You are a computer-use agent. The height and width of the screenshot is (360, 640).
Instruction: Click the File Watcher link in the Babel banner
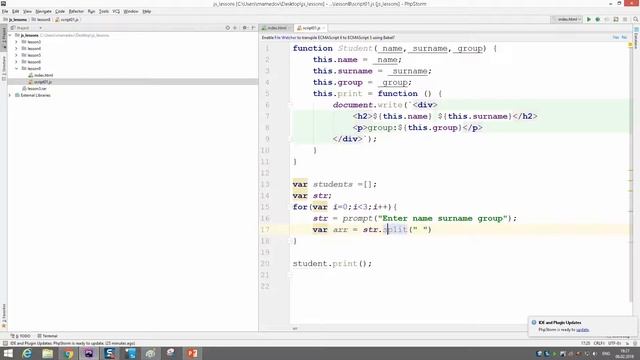285,38
